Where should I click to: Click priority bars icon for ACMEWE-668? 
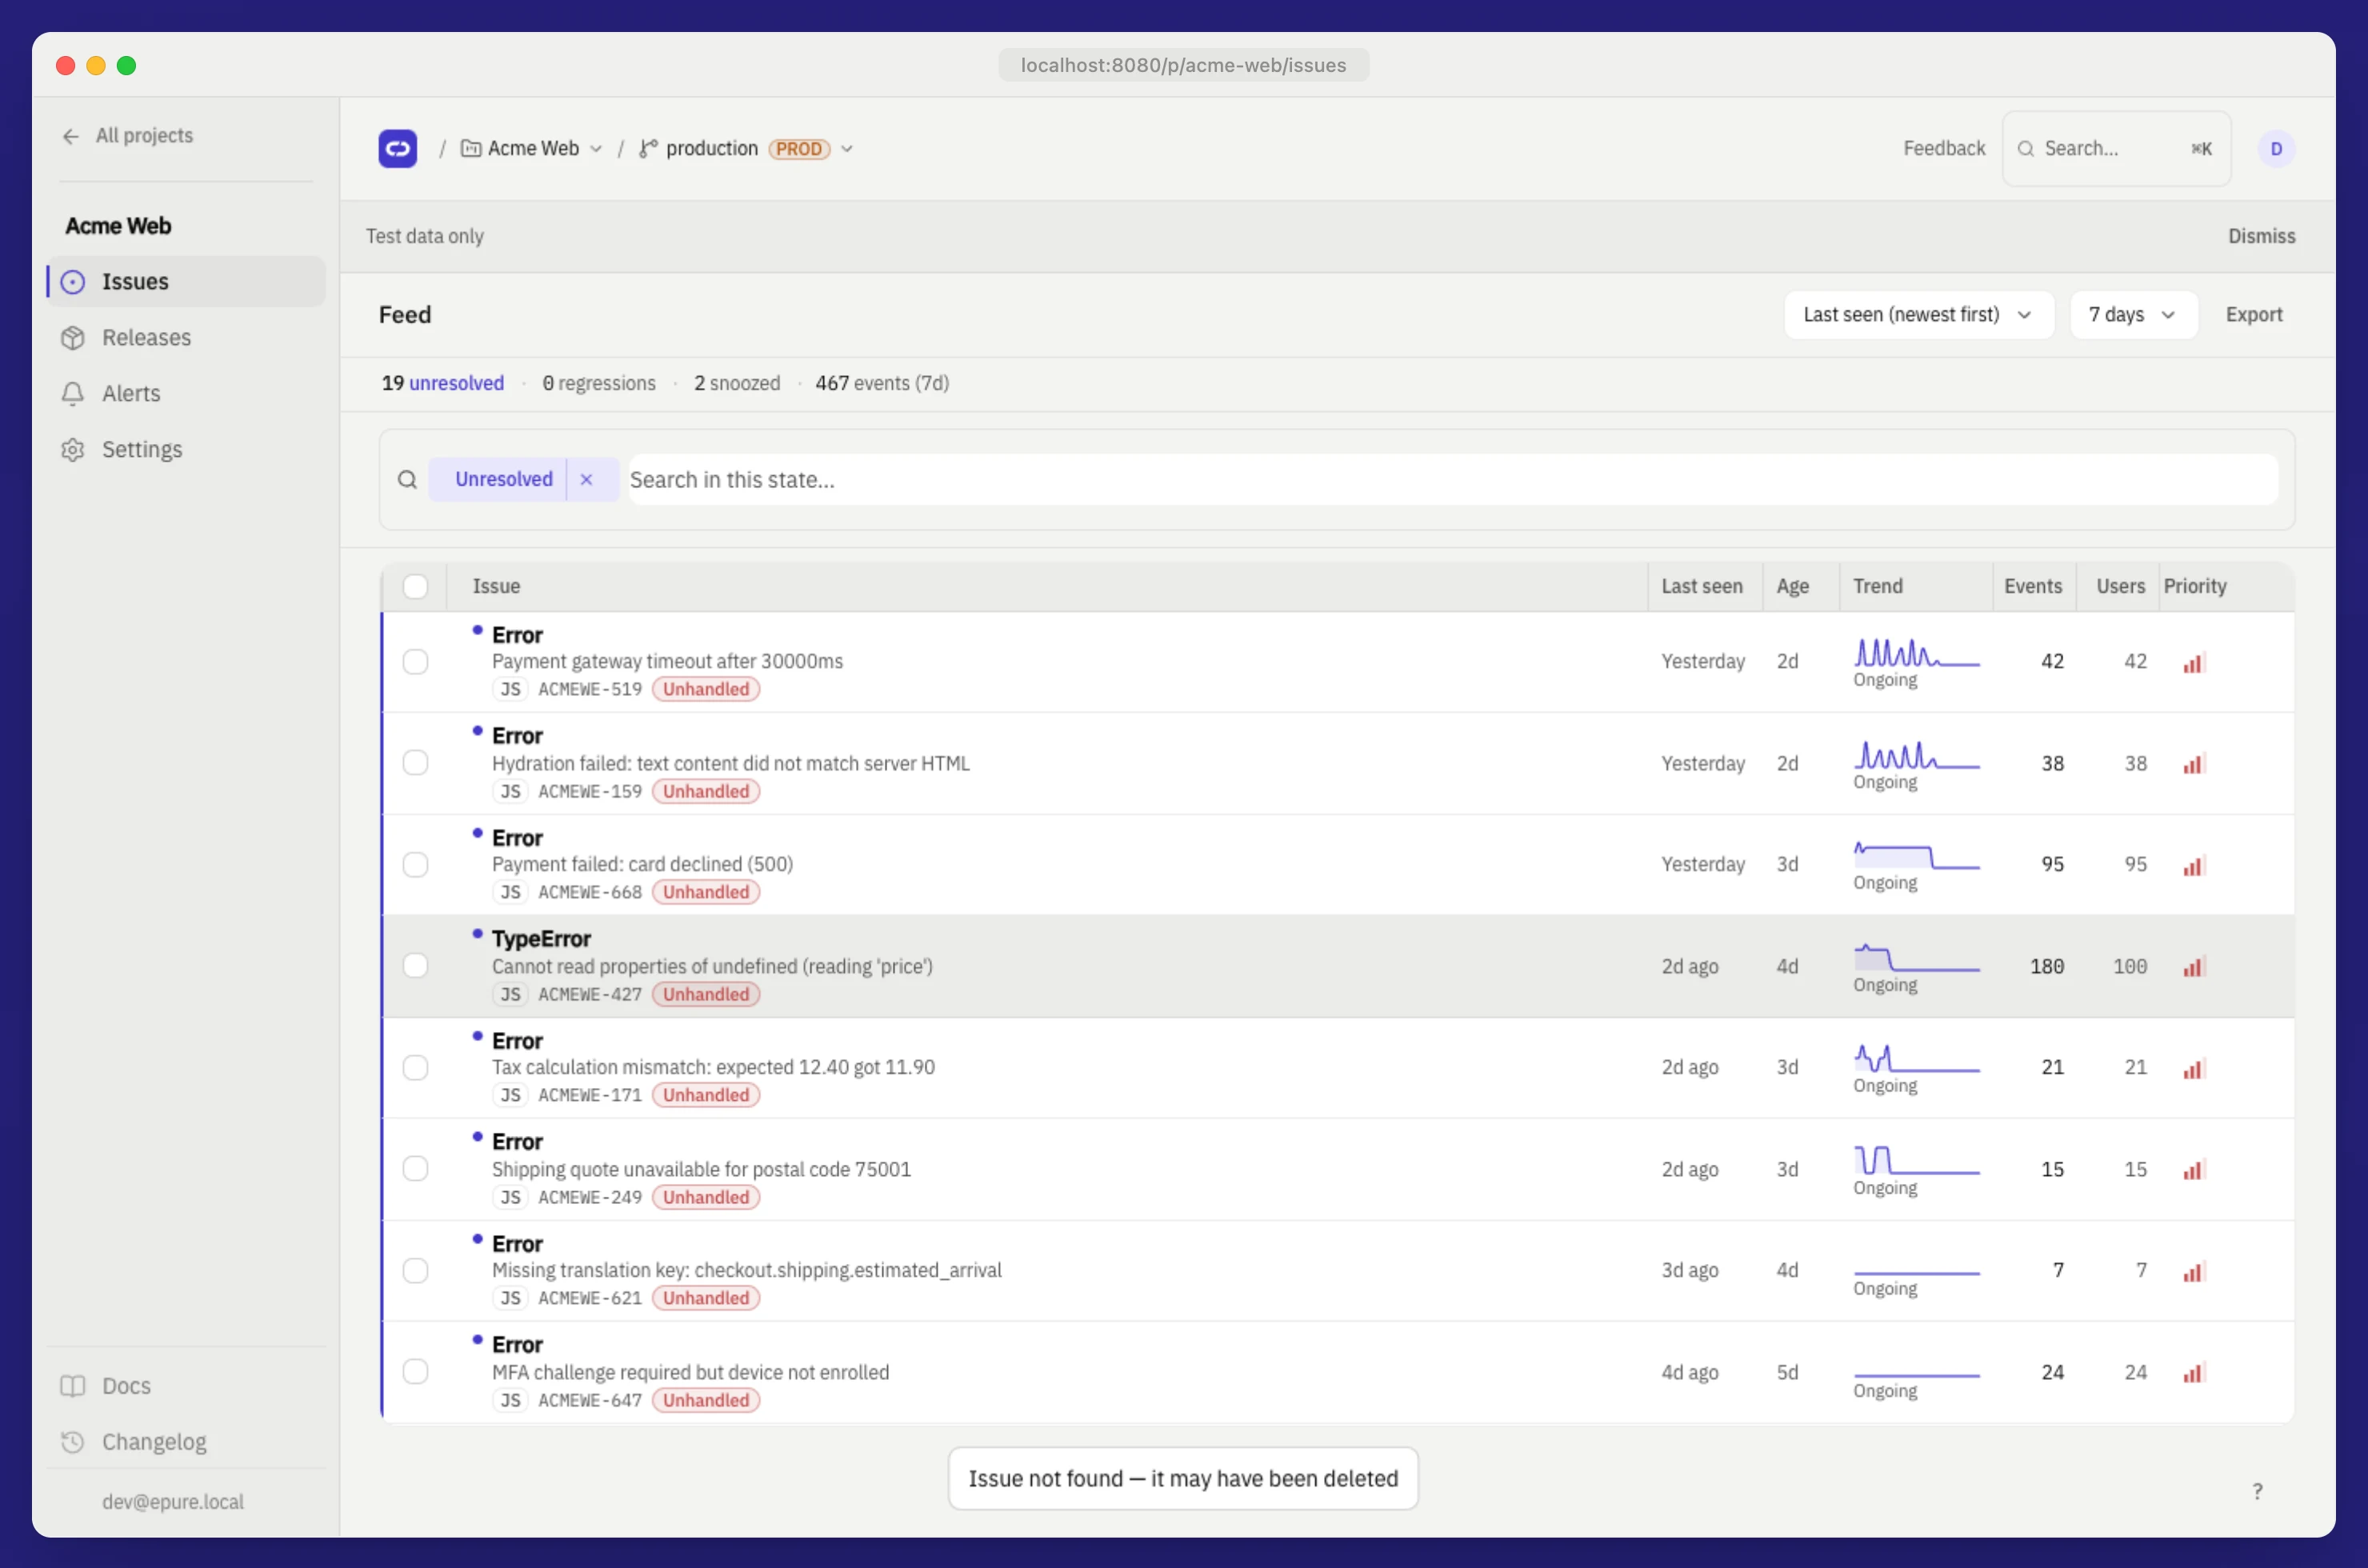pyautogui.click(x=2194, y=866)
